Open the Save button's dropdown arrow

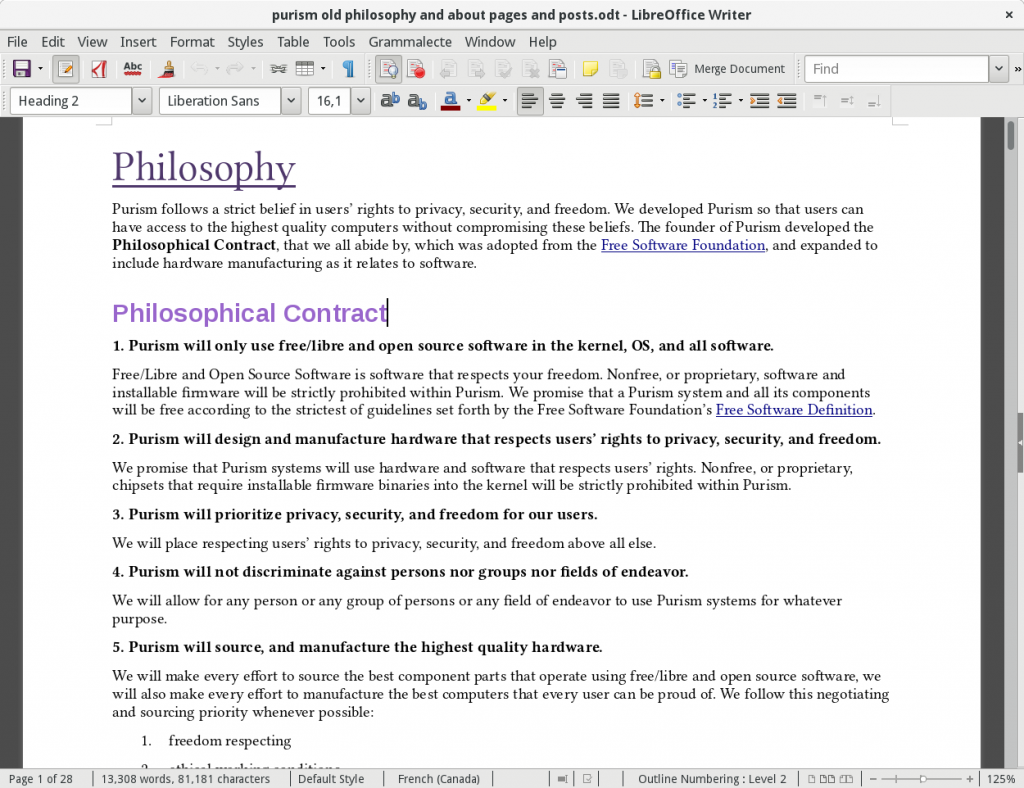point(40,69)
